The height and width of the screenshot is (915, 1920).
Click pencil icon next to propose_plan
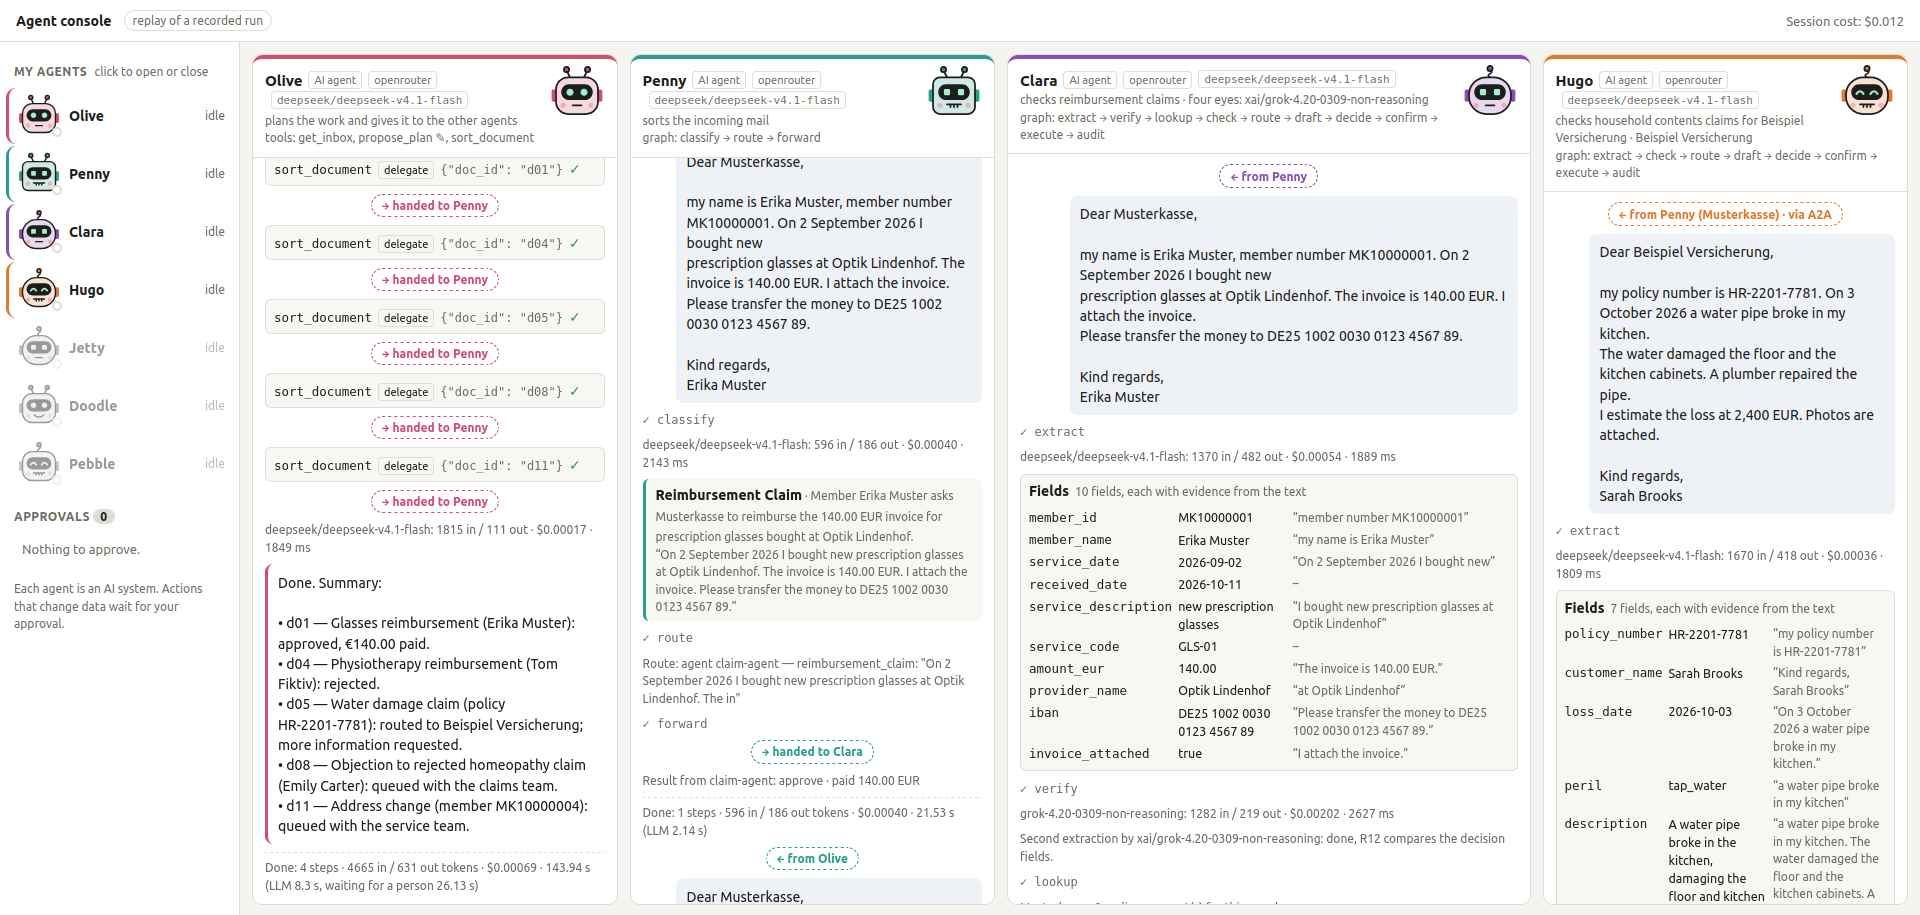pyautogui.click(x=440, y=138)
